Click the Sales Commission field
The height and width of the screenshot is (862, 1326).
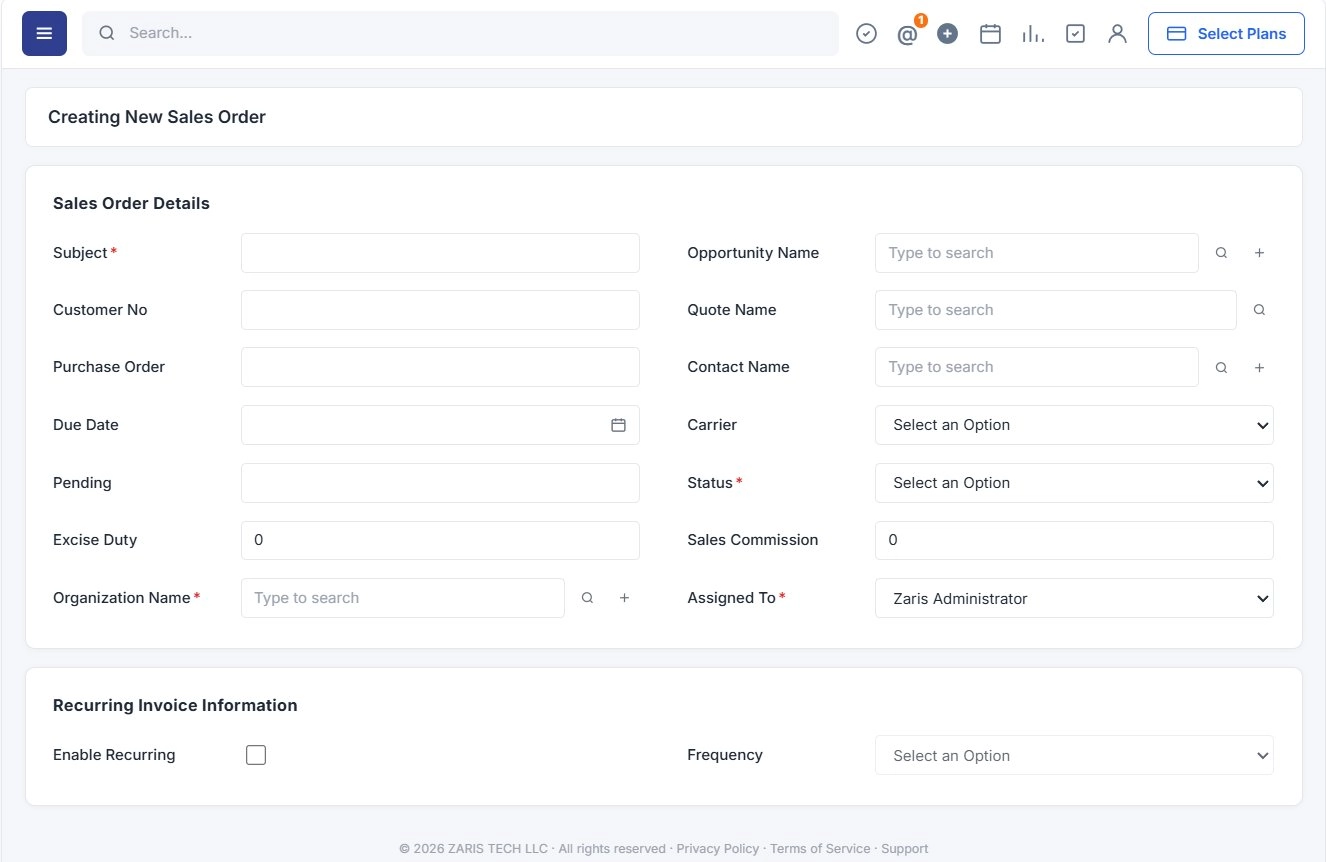[1074, 540]
